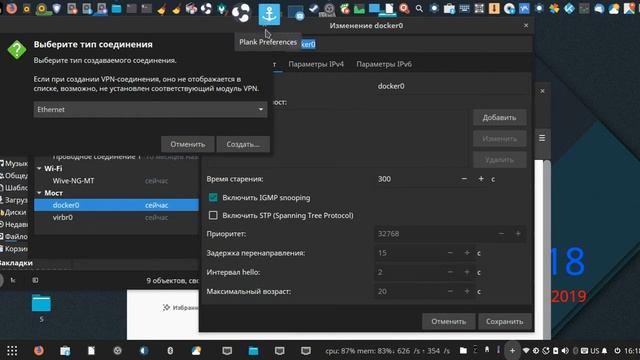Collapse the Wi-Fi group in connection list

coord(40,168)
